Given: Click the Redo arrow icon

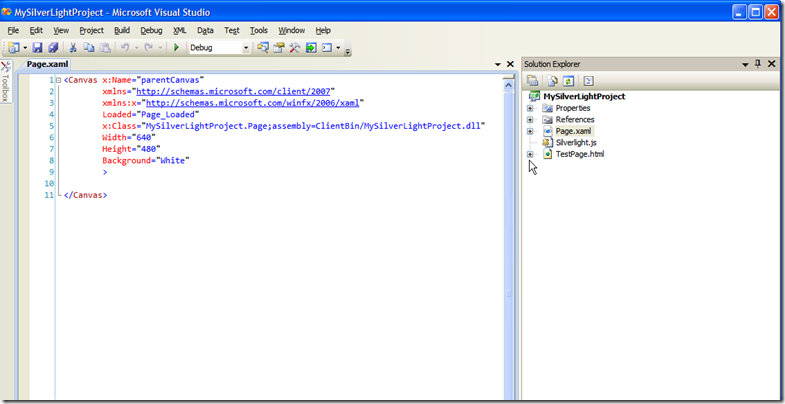Looking at the screenshot, I should click(x=149, y=48).
